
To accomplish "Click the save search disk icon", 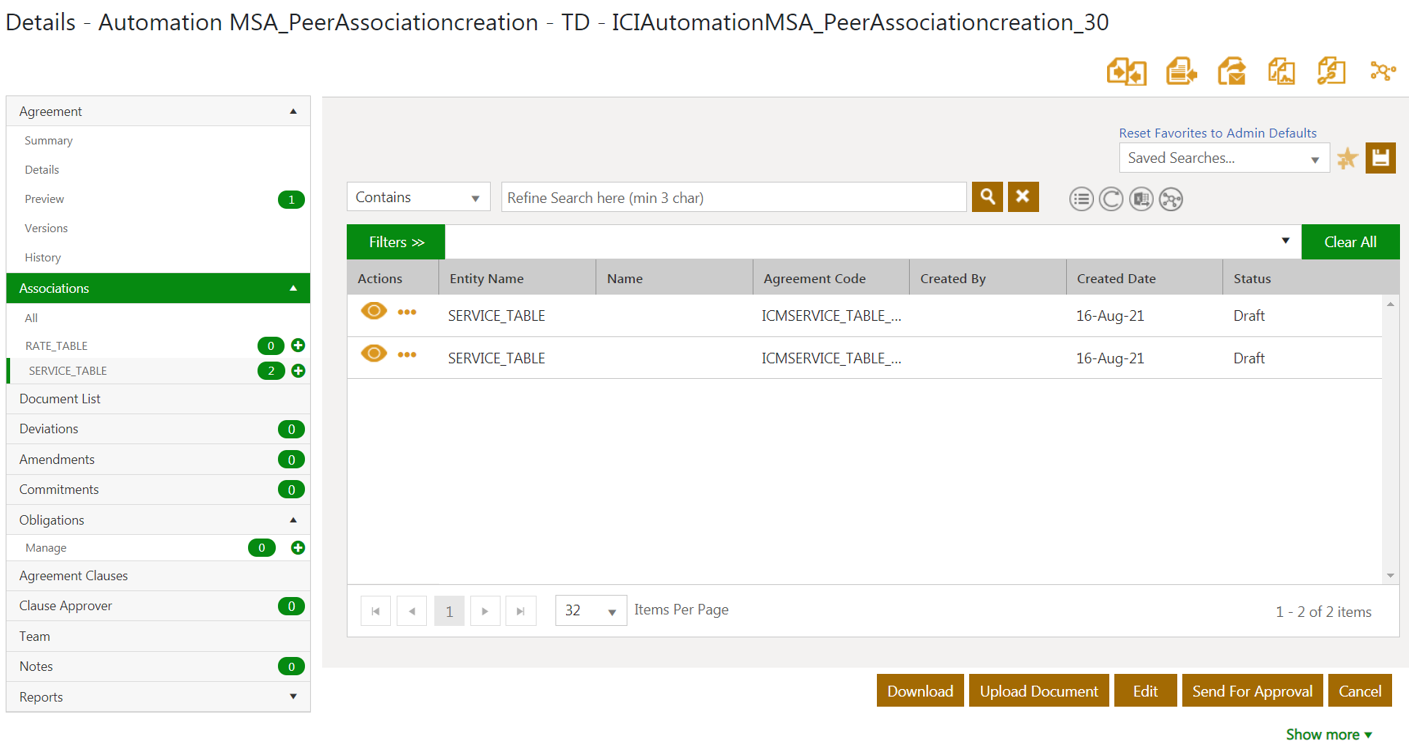I will point(1380,158).
